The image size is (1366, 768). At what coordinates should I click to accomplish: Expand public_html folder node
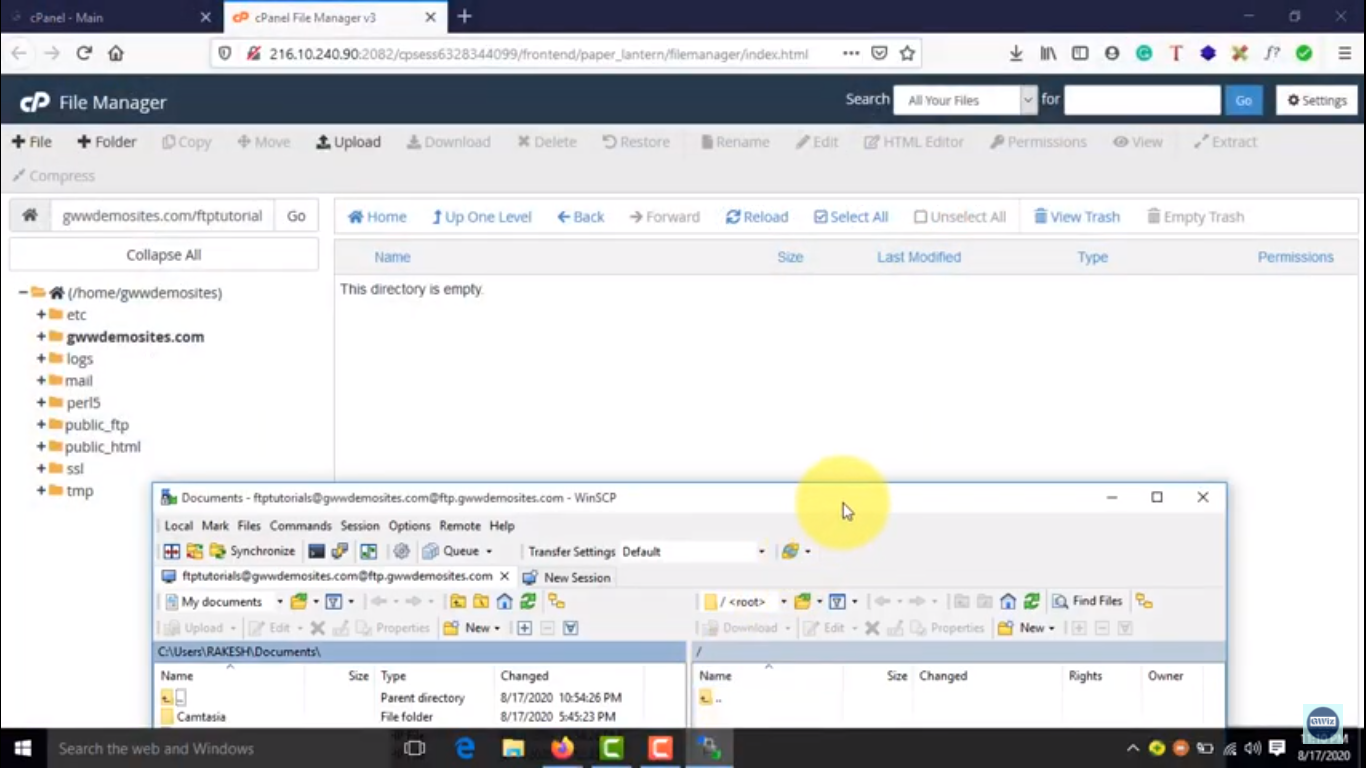point(41,447)
